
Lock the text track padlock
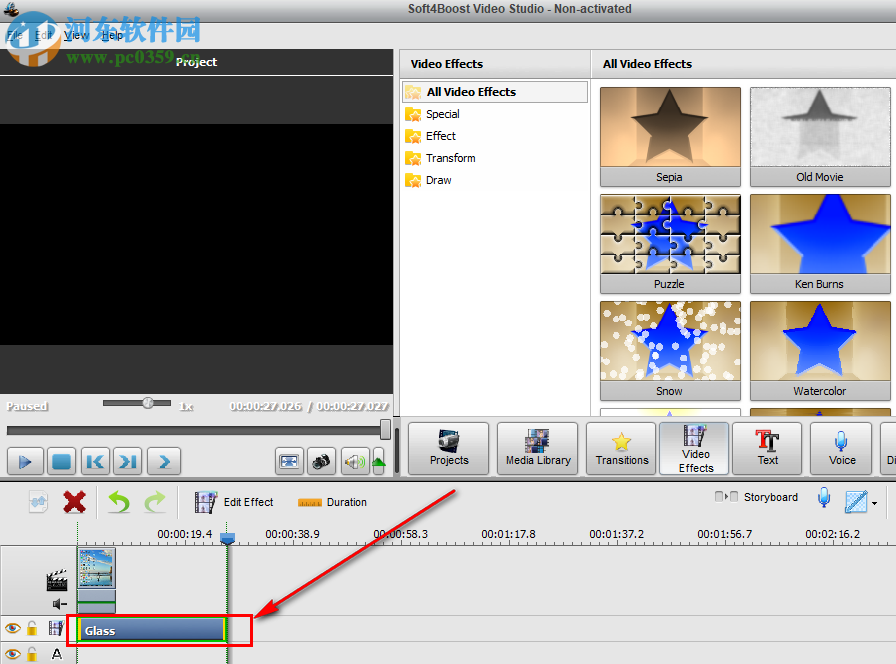[x=32, y=654]
